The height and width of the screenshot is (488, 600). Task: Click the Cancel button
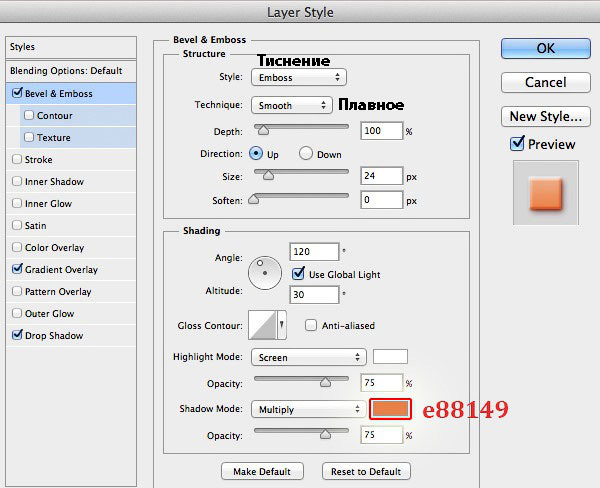(x=546, y=82)
